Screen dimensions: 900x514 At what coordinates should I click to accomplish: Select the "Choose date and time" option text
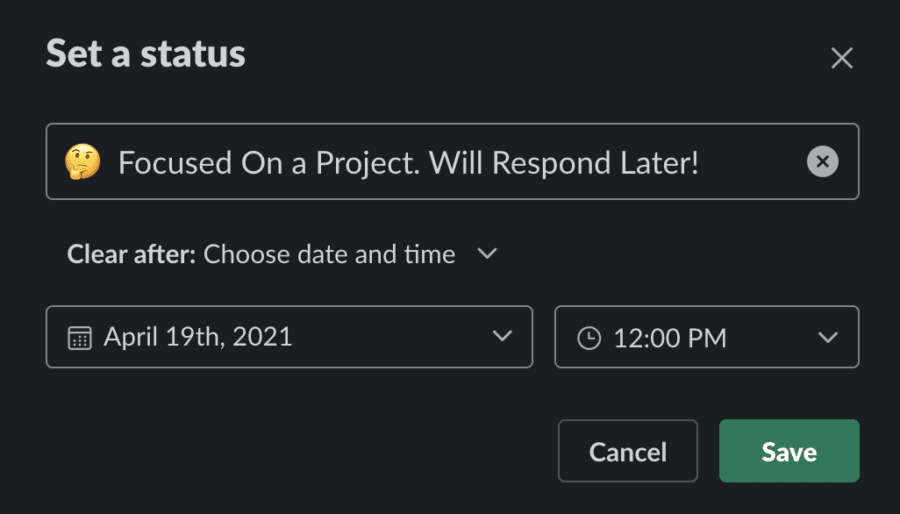[x=329, y=254]
